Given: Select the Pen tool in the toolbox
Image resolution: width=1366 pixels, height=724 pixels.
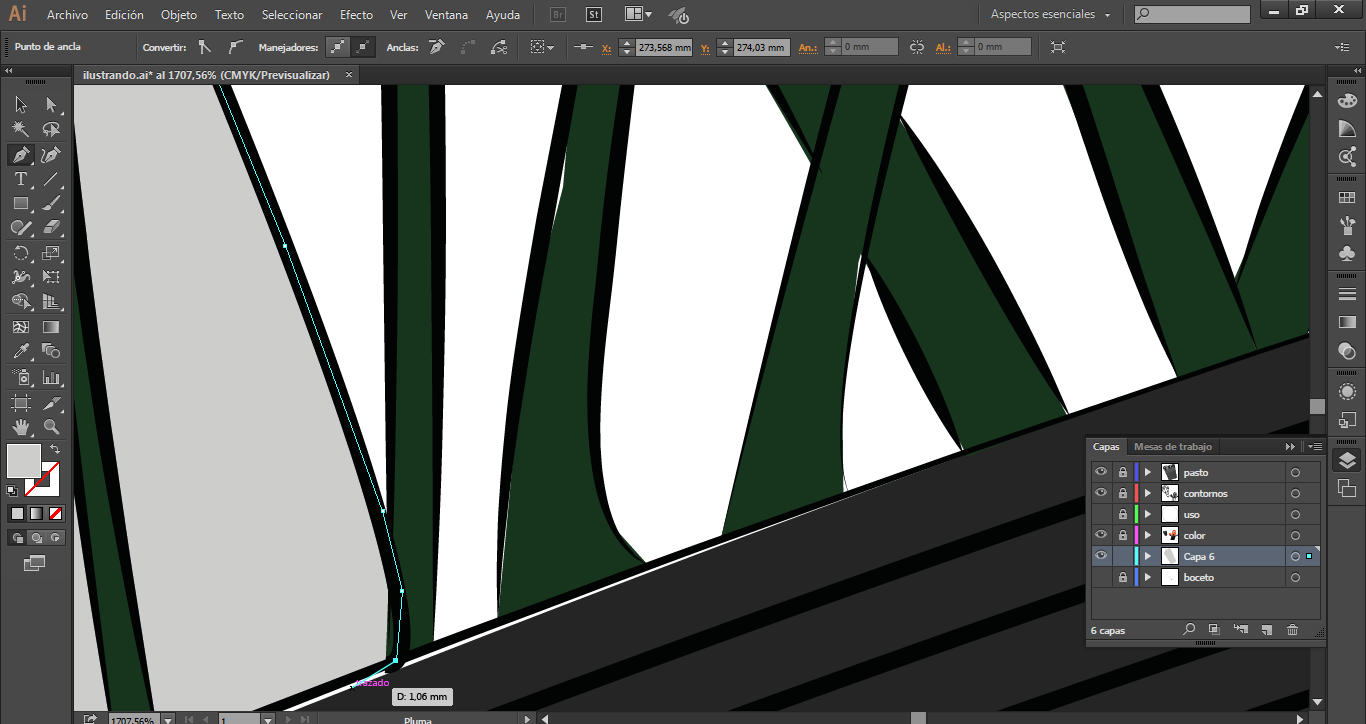Looking at the screenshot, I should pos(20,155).
